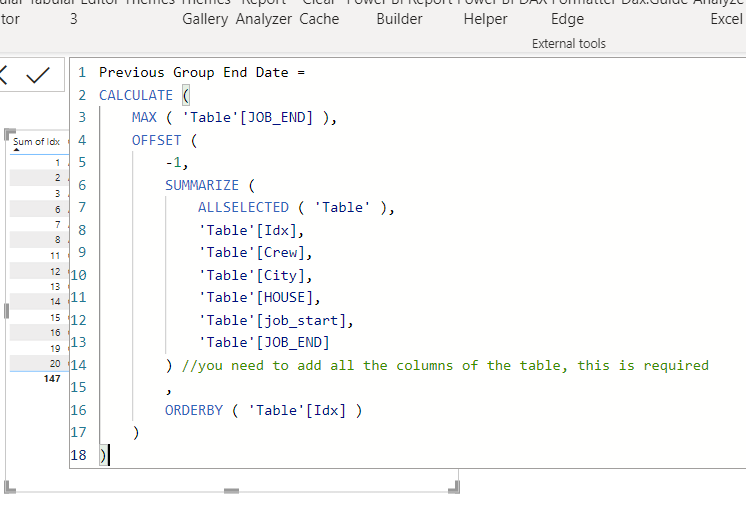Image resolution: width=746 pixels, height=510 pixels.
Task: Select the row with Idx 6
Action: coord(39,209)
